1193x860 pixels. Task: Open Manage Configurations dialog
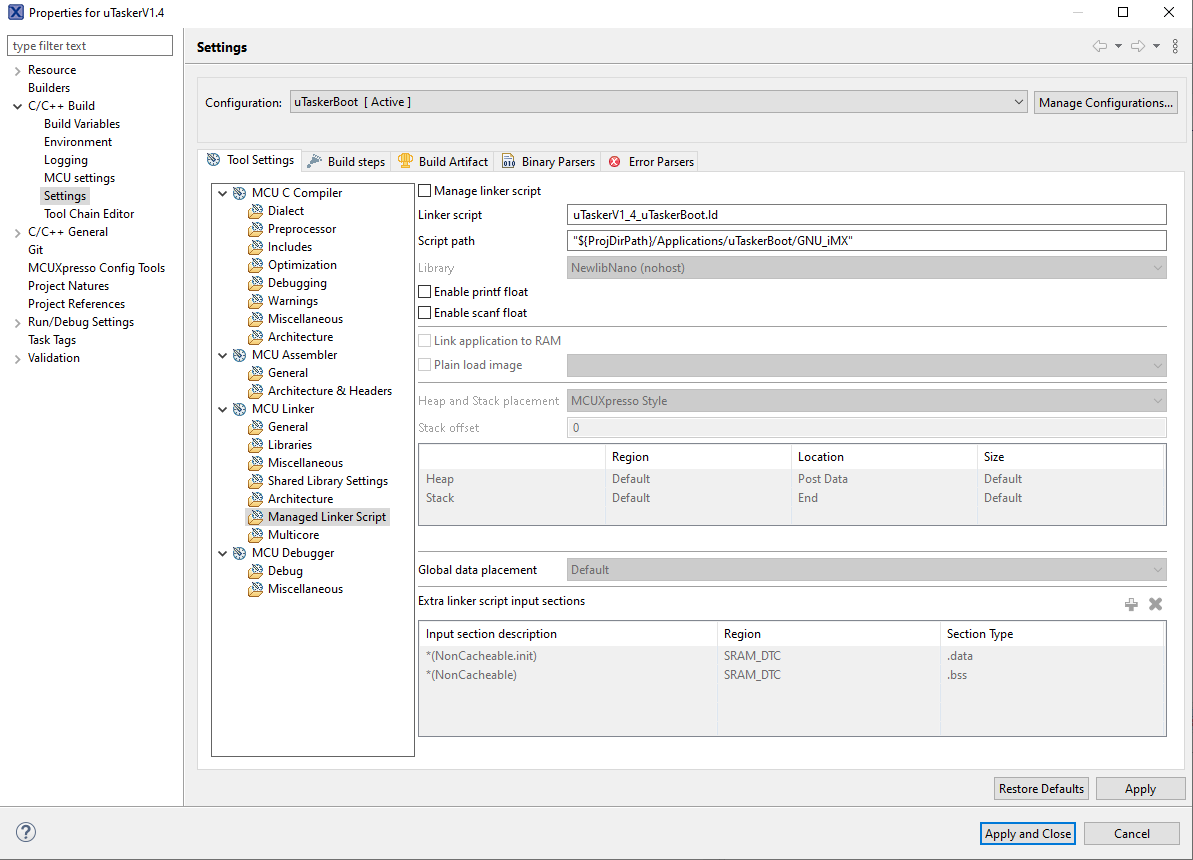[x=1105, y=101]
